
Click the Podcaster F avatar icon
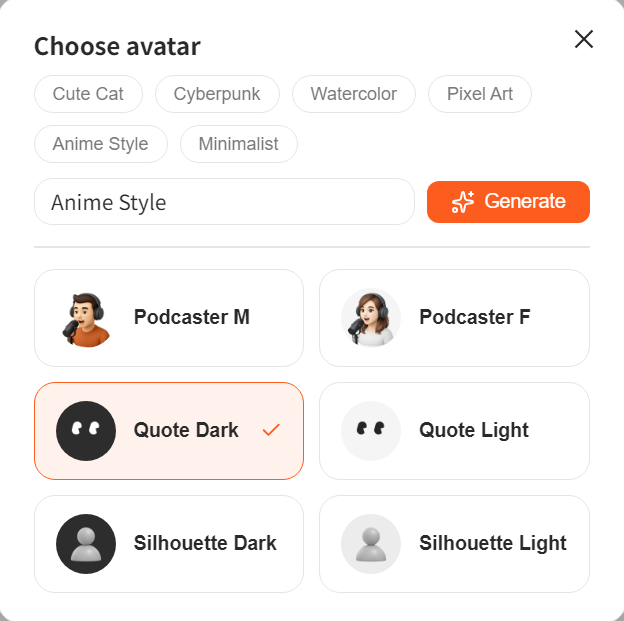tap(371, 318)
